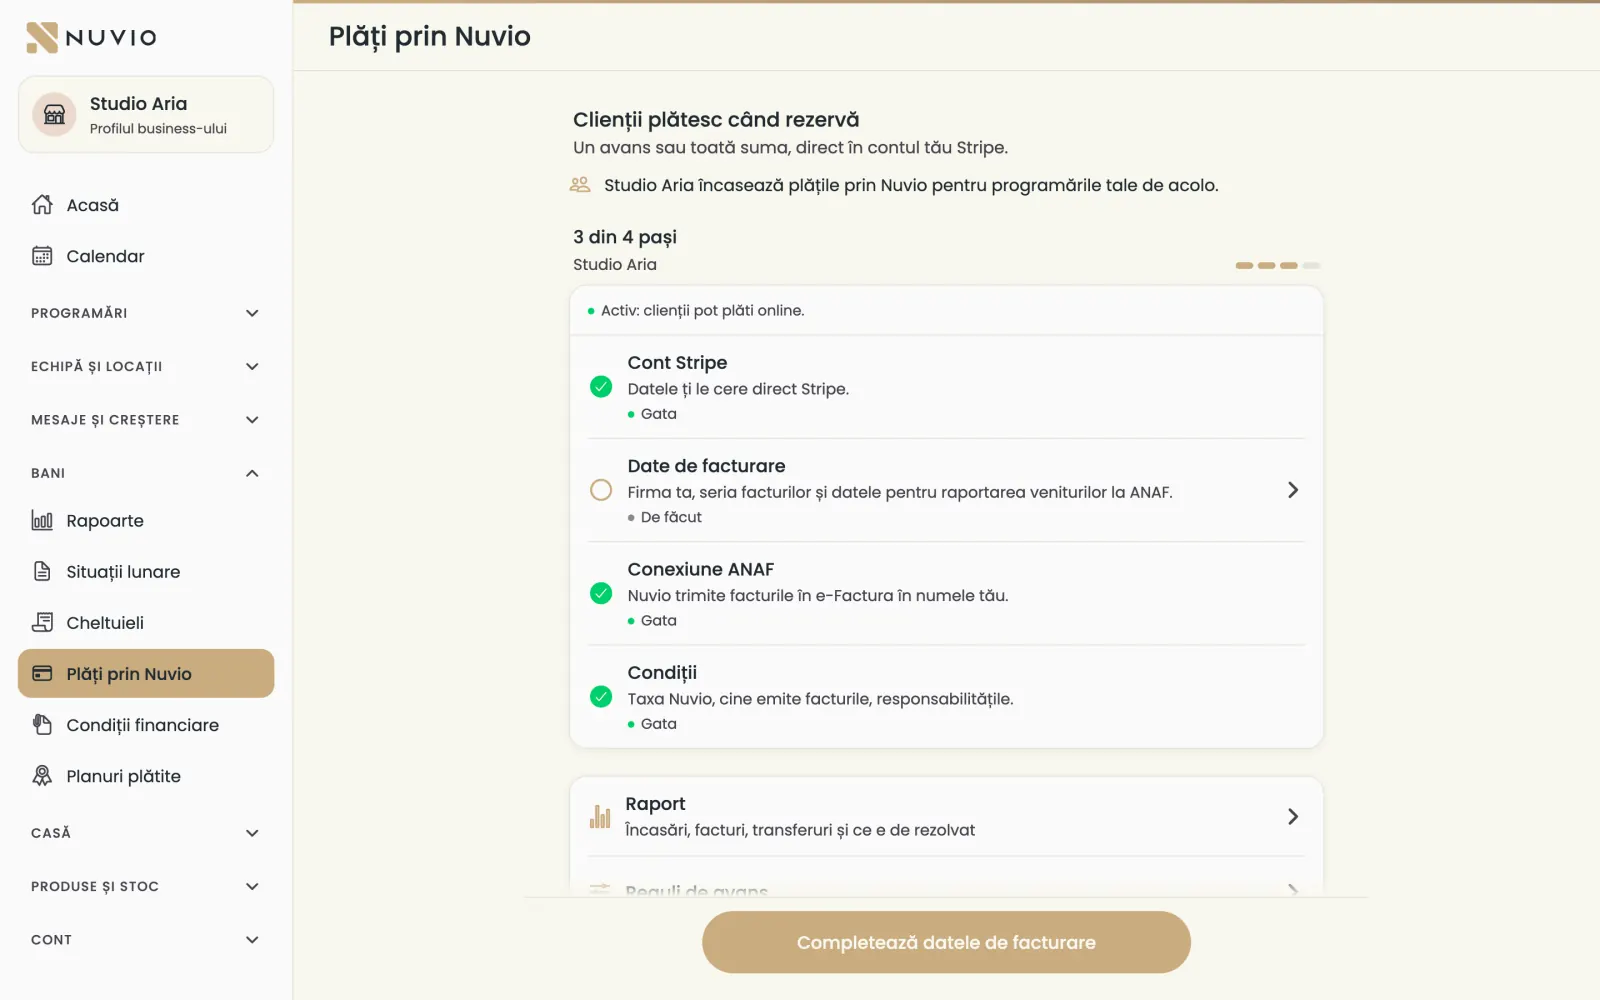The image size is (1600, 1000).
Task: Open Raport: Încasări, facturi, transferuri
Action: (x=946, y=817)
